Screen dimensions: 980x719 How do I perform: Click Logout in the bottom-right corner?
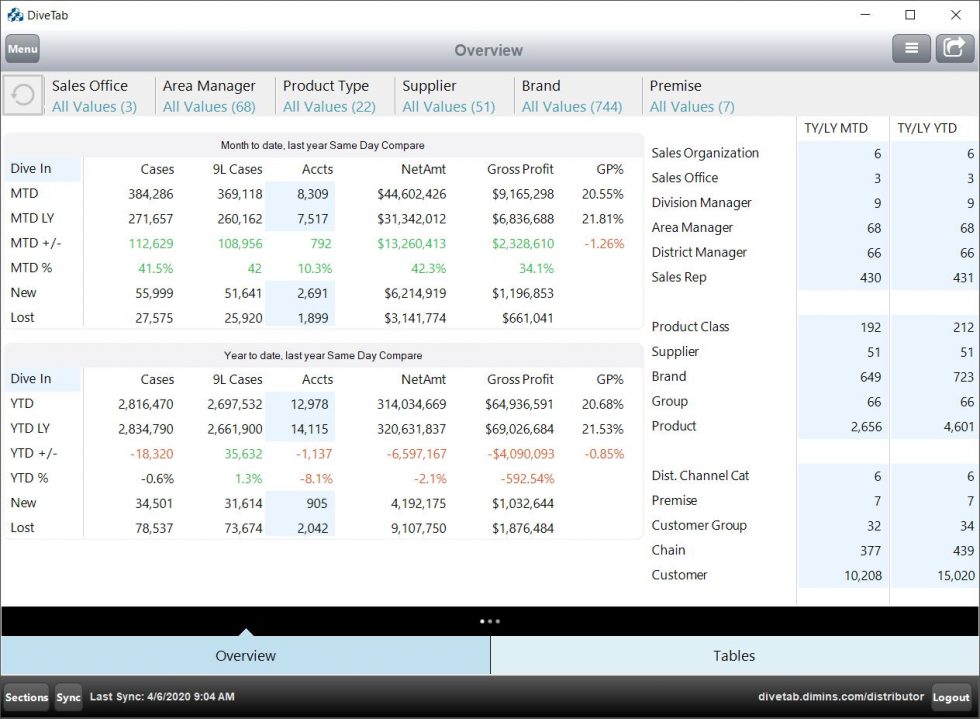pyautogui.click(x=950, y=697)
